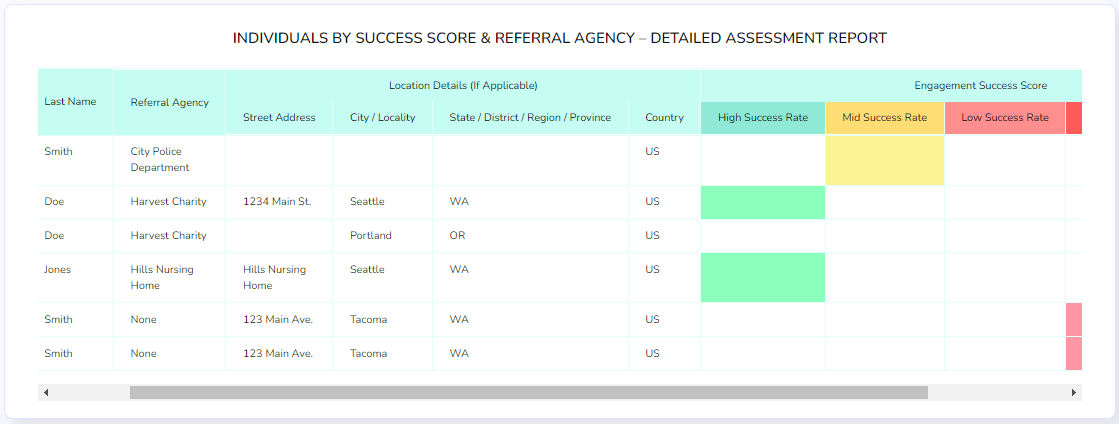Click the green high success cell for Jones

[x=763, y=278]
